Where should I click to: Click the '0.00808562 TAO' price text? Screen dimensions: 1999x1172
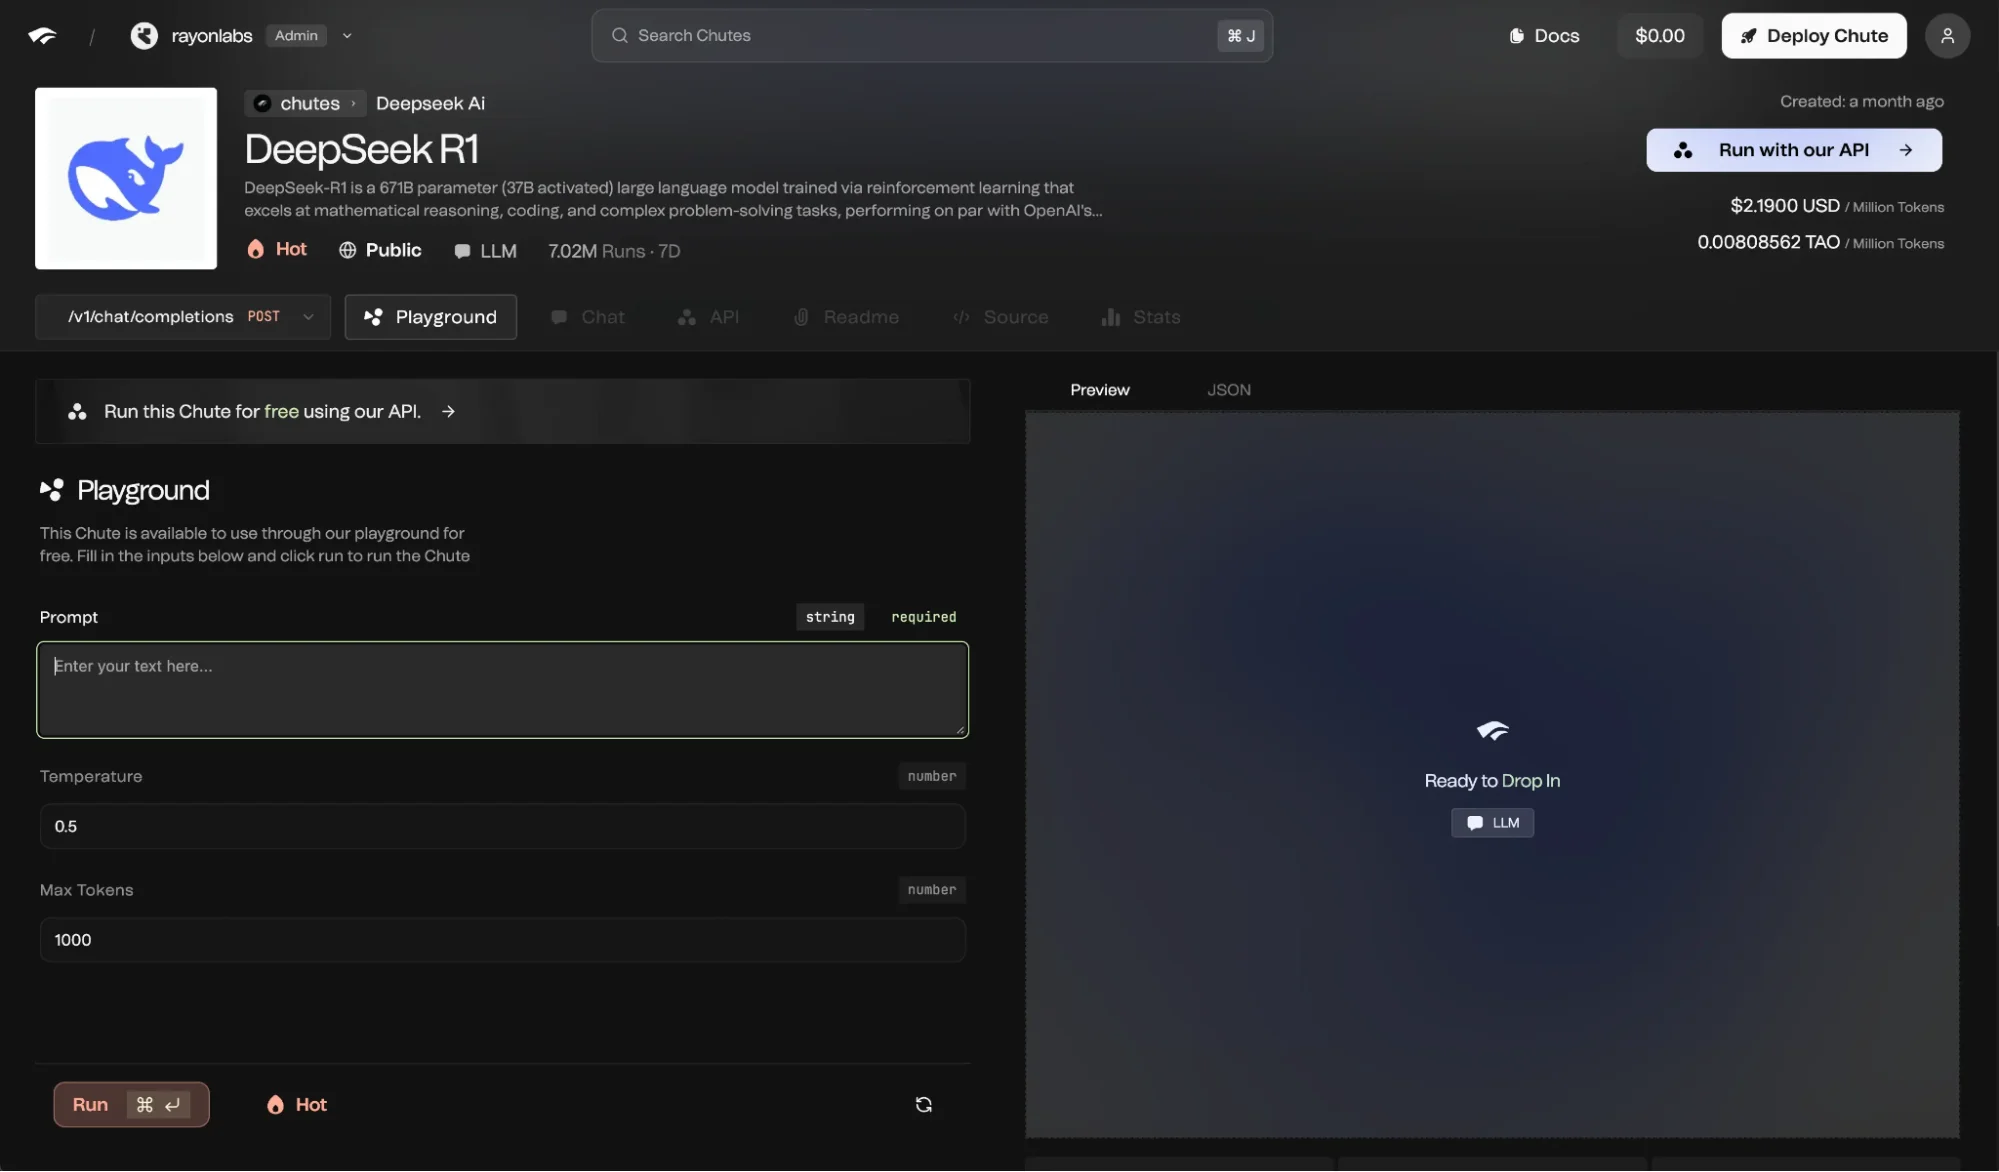1768,242
